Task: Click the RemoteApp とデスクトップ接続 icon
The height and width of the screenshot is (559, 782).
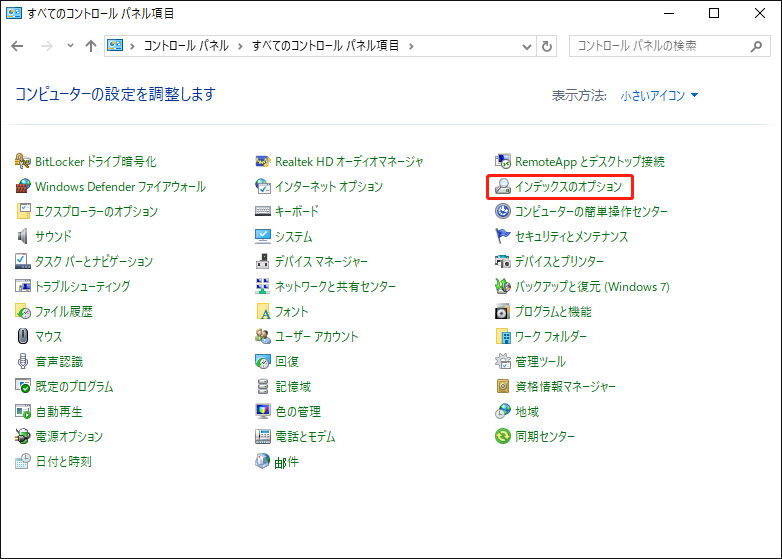Action: point(503,162)
